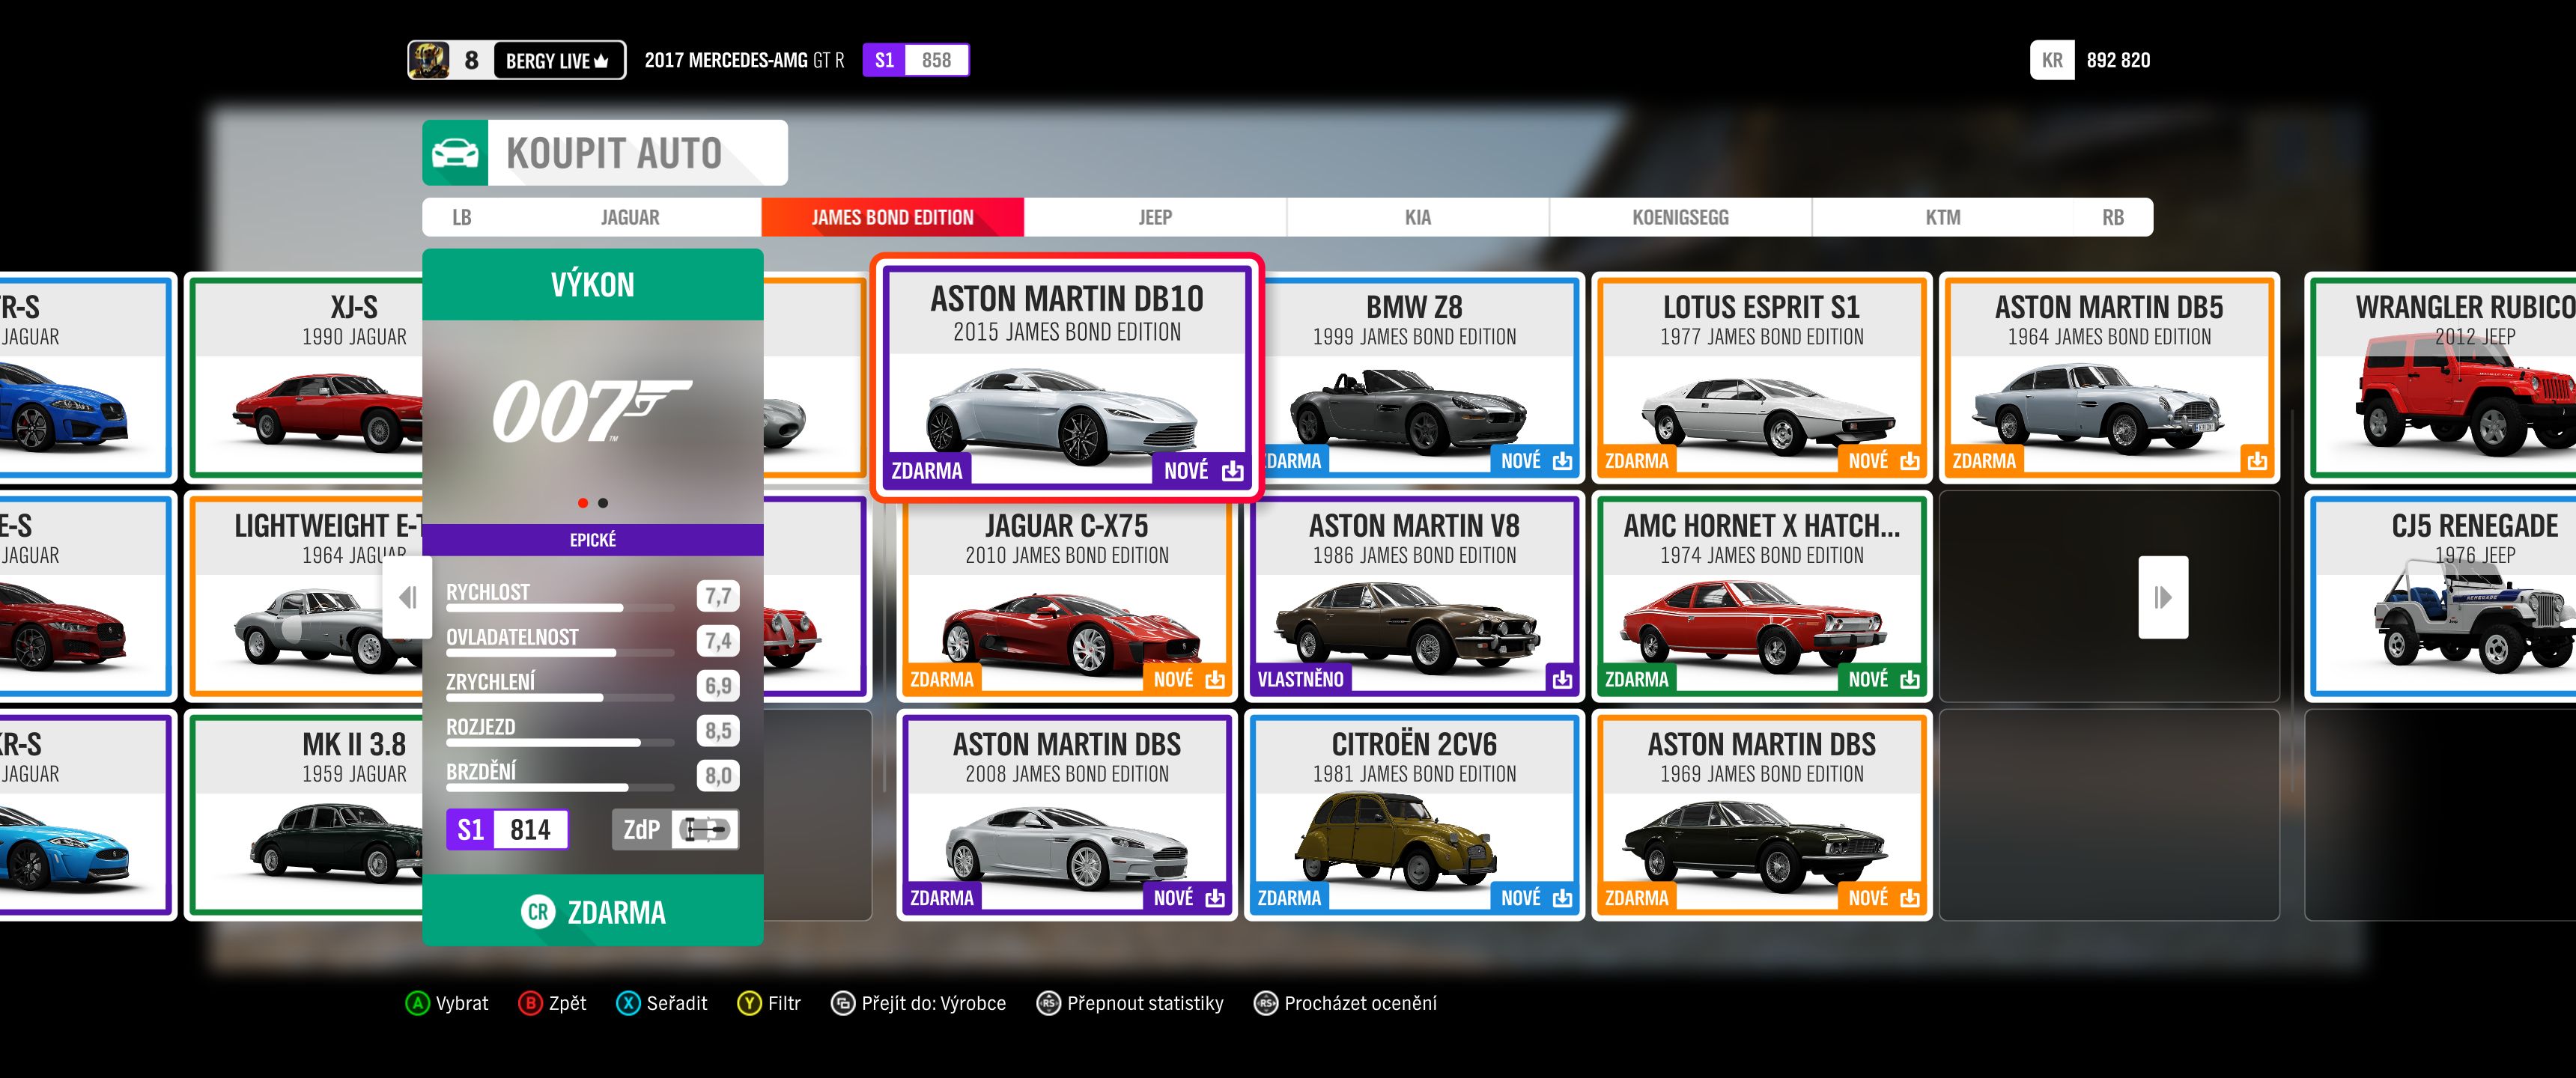The height and width of the screenshot is (1078, 2576).
Task: Switch to the Jaguar manufacturer tab
Action: pyautogui.click(x=630, y=218)
